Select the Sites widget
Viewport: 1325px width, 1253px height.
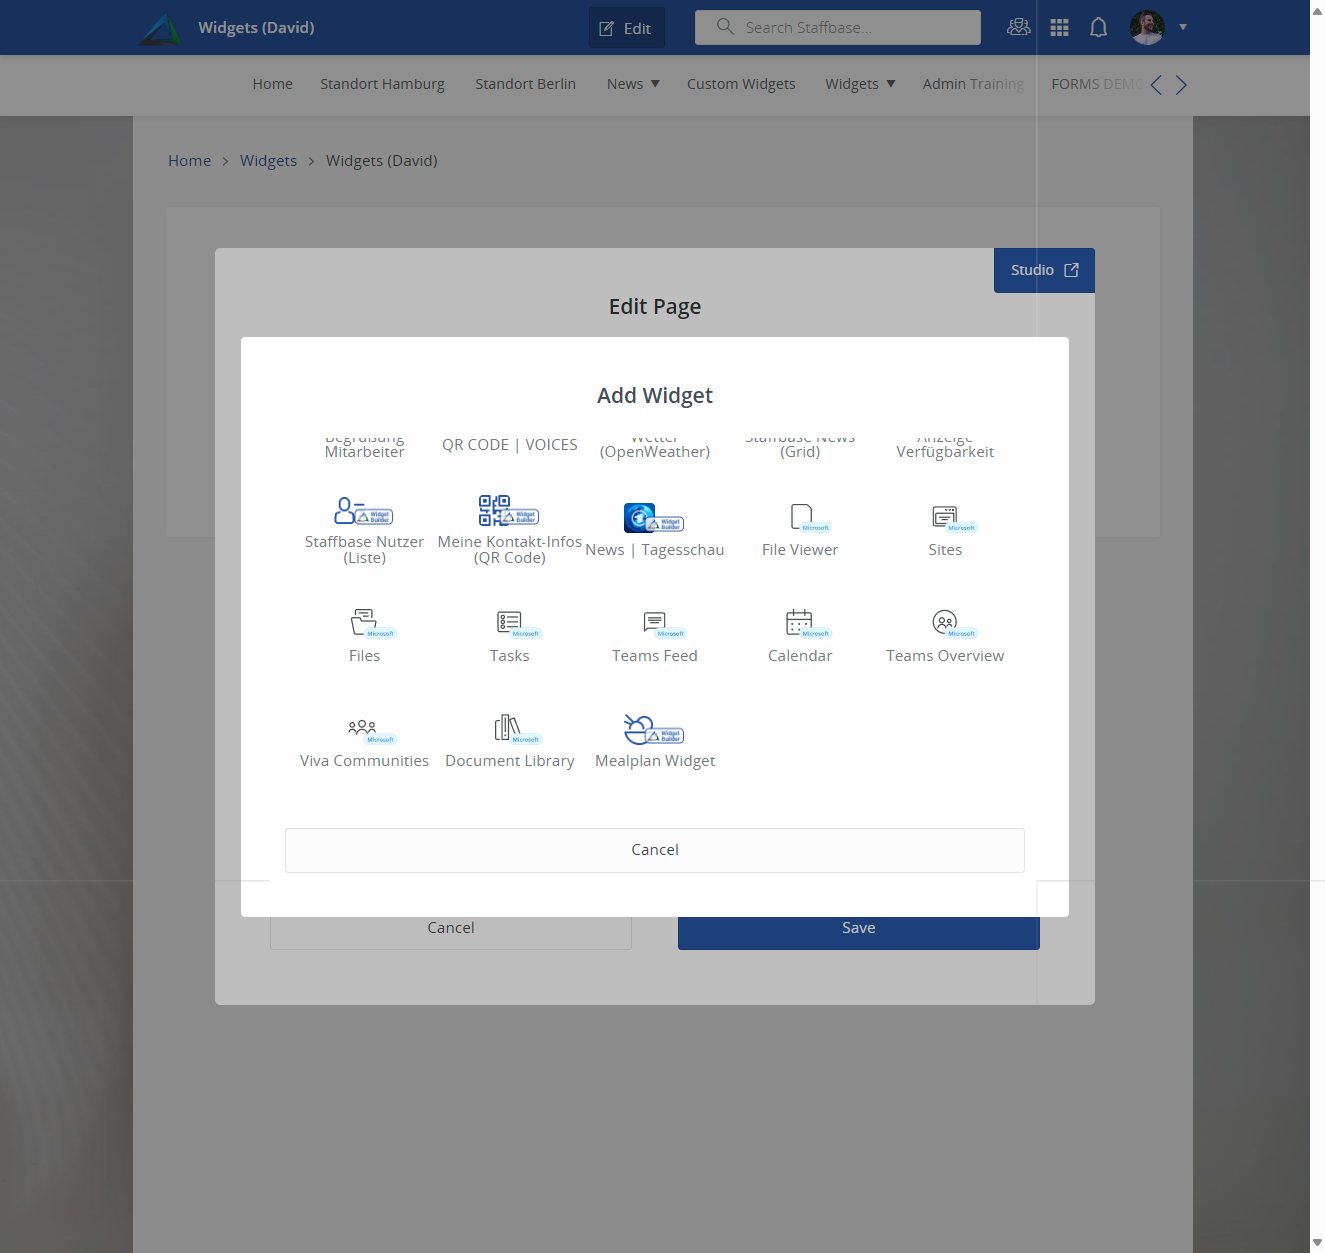[945, 530]
